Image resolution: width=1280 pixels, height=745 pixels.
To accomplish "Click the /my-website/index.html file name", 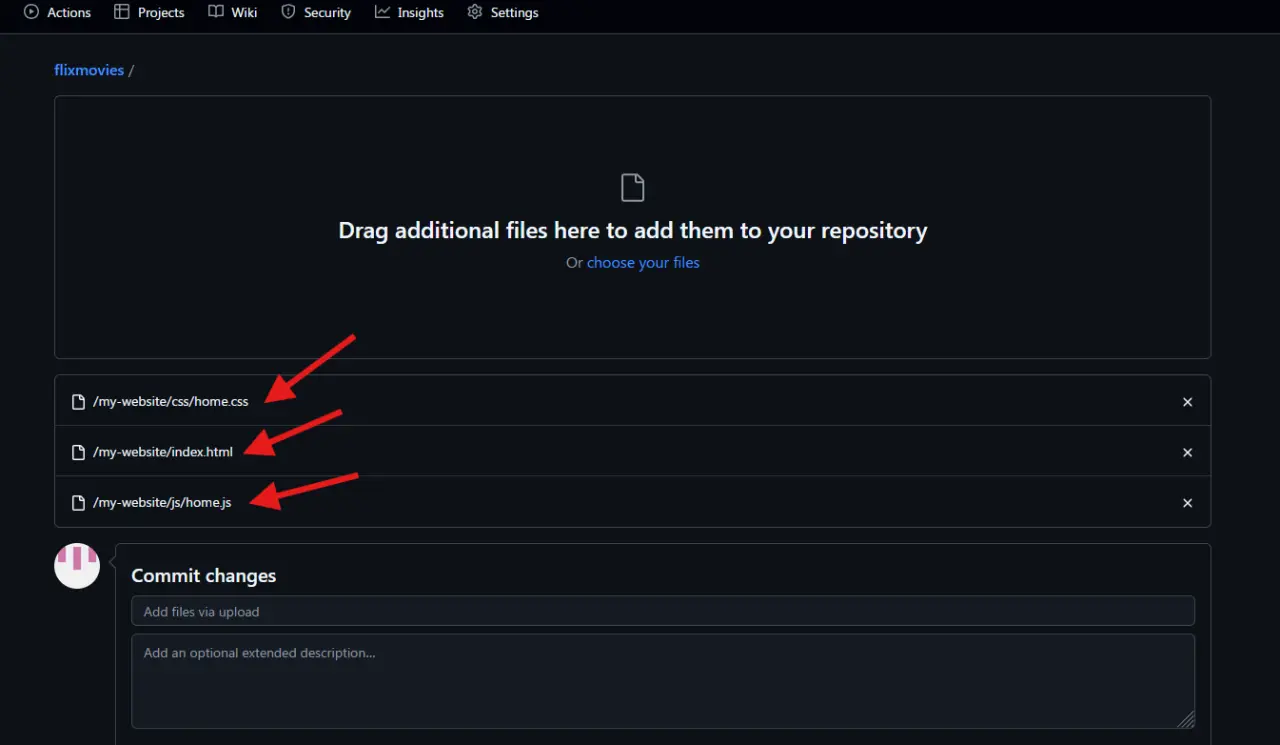I will pos(163,453).
